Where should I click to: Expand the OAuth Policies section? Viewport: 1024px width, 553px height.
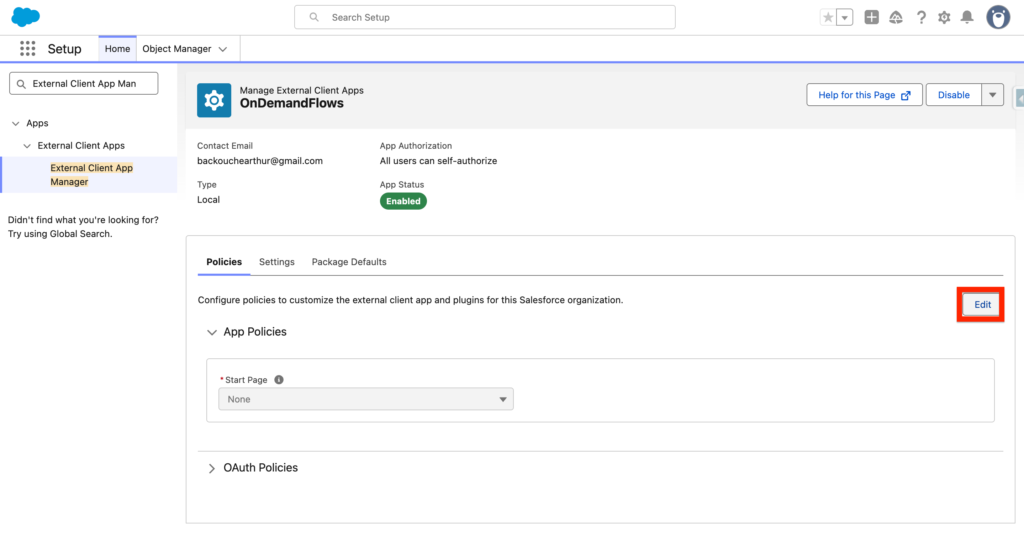coord(212,468)
